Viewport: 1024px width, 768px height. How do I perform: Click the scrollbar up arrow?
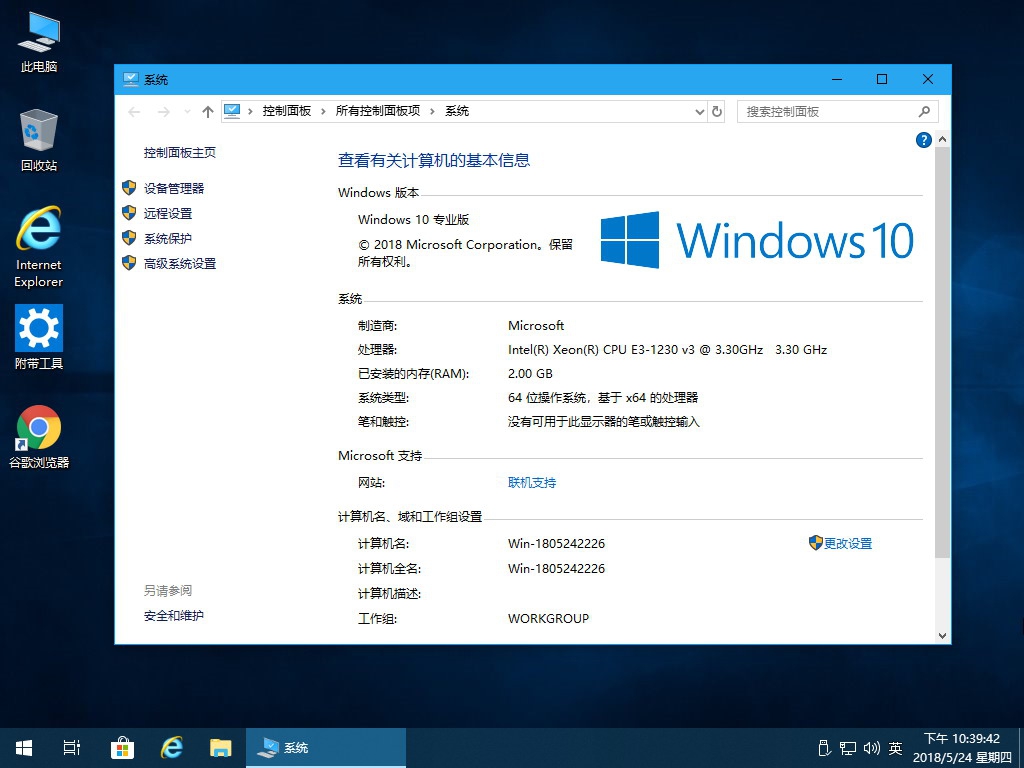point(942,139)
